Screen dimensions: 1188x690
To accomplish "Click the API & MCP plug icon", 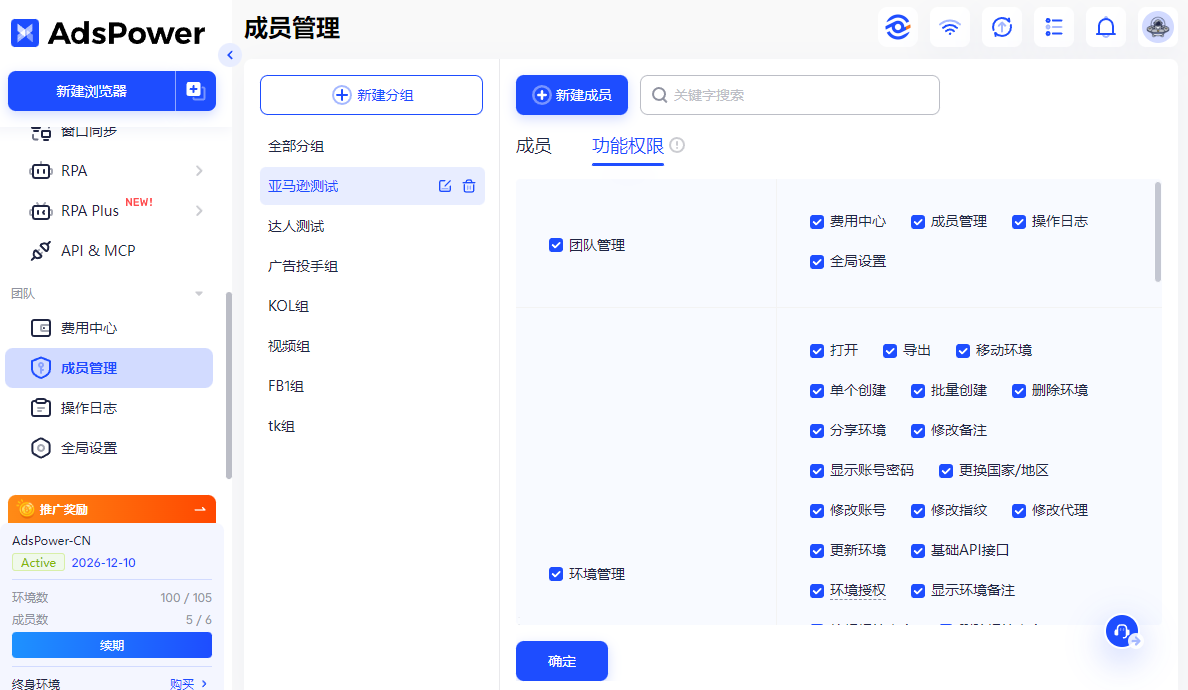I will [40, 251].
